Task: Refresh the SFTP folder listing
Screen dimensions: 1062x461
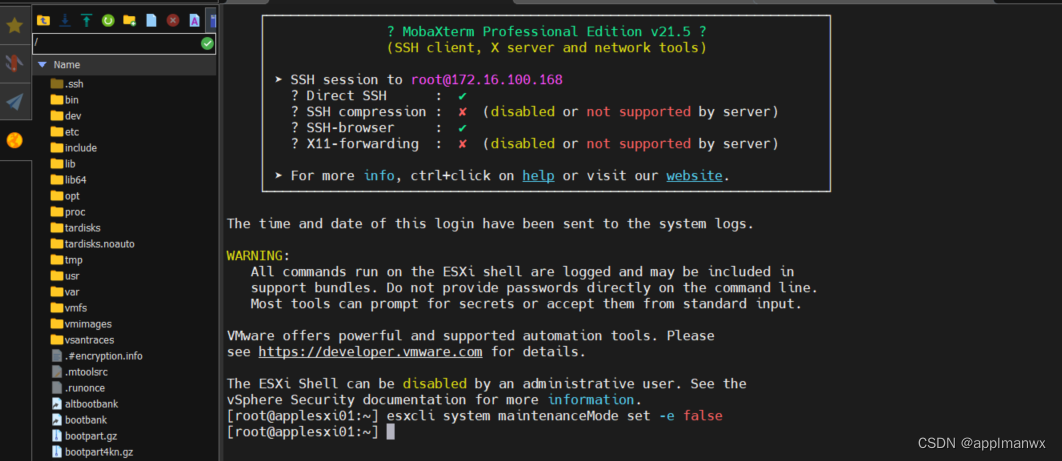Action: pyautogui.click(x=108, y=20)
